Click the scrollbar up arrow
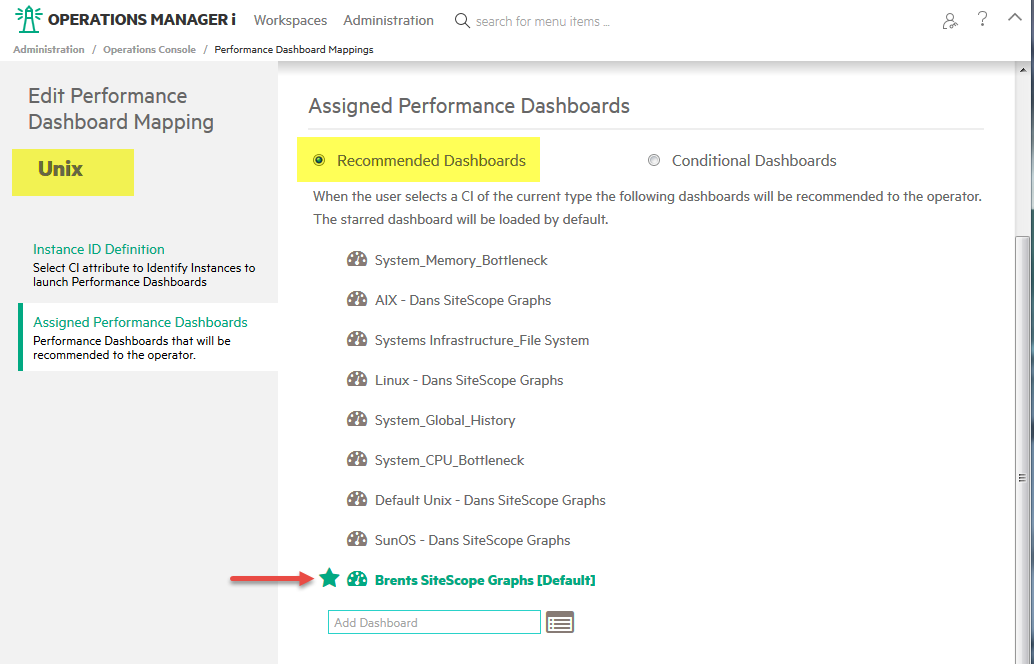The width and height of the screenshot is (1034, 664). click(1022, 69)
